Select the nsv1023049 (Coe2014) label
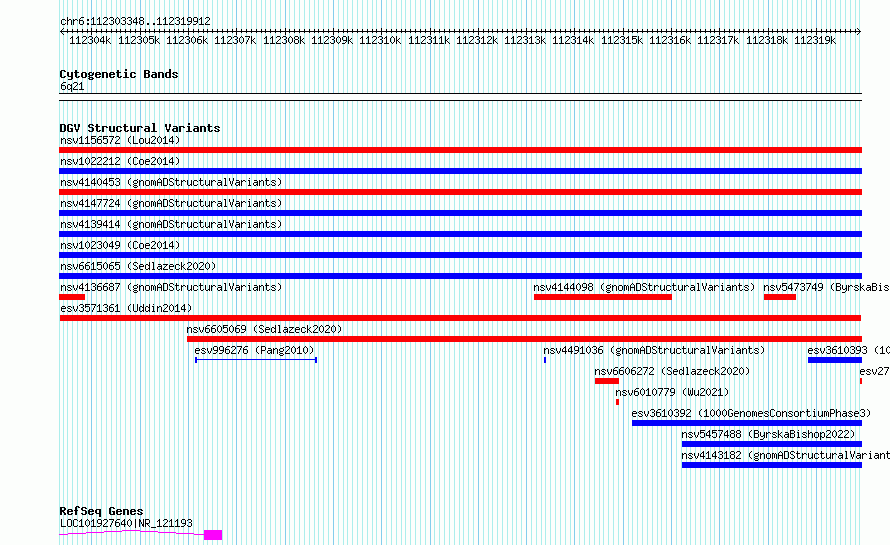Viewport: 890px width, 545px height. coord(120,245)
